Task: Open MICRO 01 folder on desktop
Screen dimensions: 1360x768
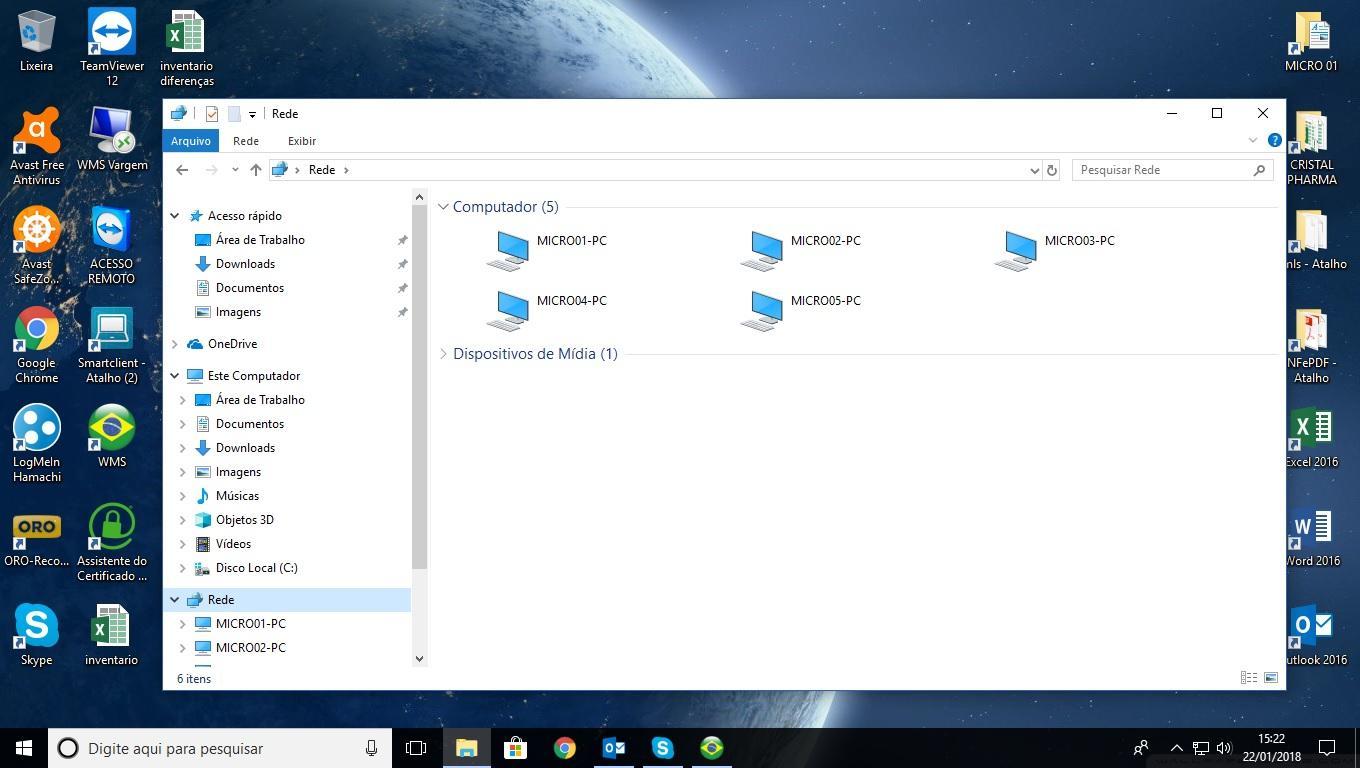Action: 1311,41
